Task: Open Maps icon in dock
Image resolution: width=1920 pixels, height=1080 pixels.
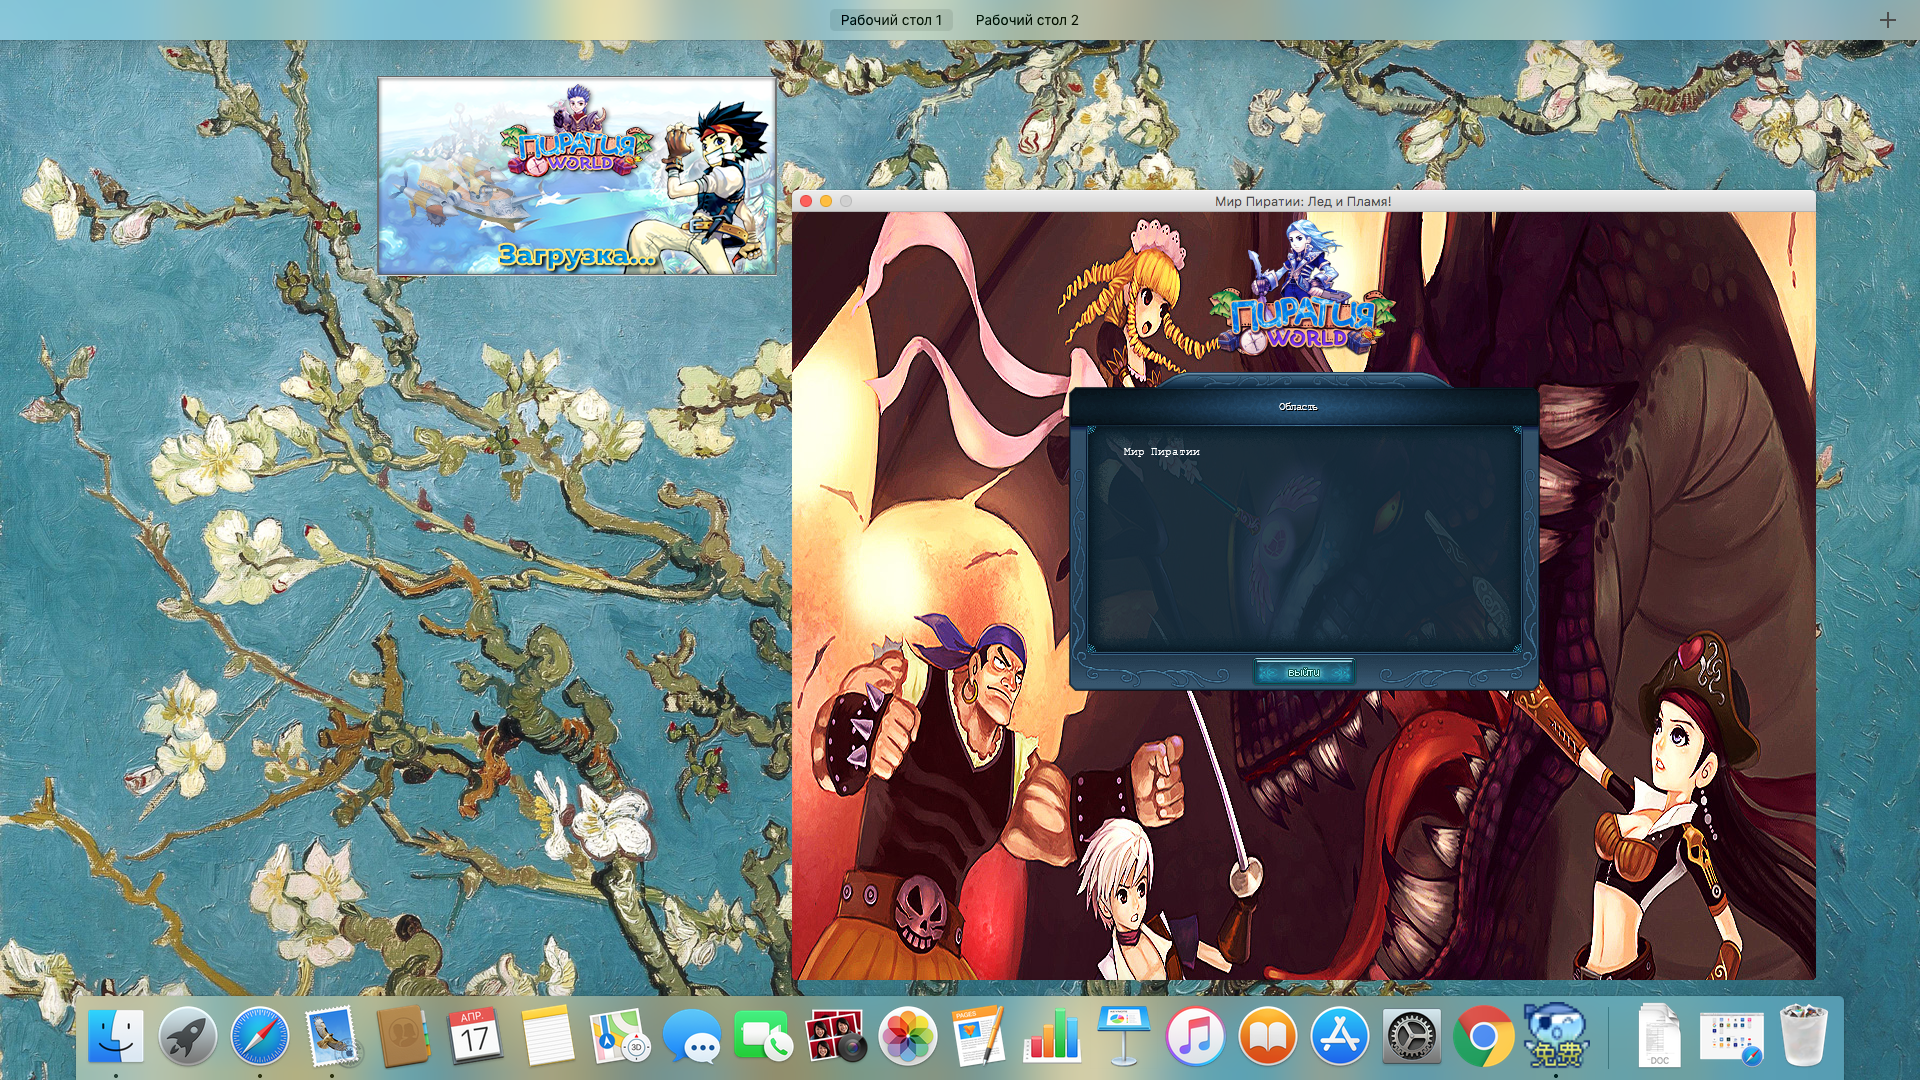Action: [x=619, y=1036]
